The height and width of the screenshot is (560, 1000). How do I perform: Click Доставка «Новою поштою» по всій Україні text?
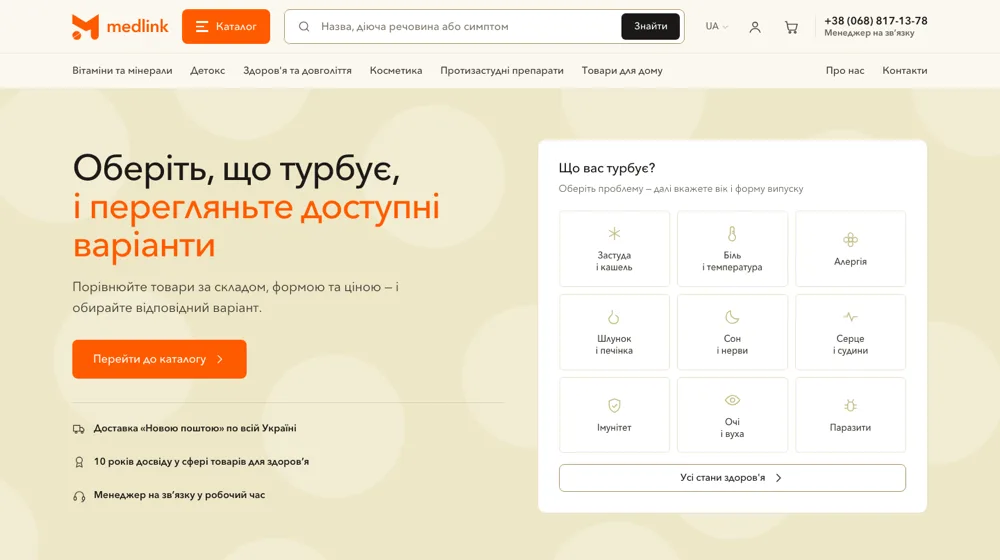[195, 429]
